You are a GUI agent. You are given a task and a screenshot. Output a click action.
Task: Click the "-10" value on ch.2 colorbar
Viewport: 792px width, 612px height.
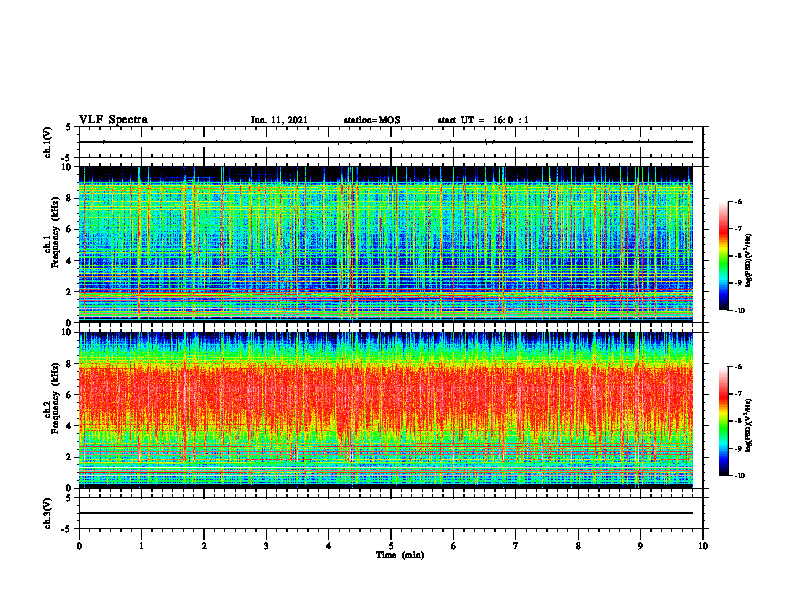point(739,476)
